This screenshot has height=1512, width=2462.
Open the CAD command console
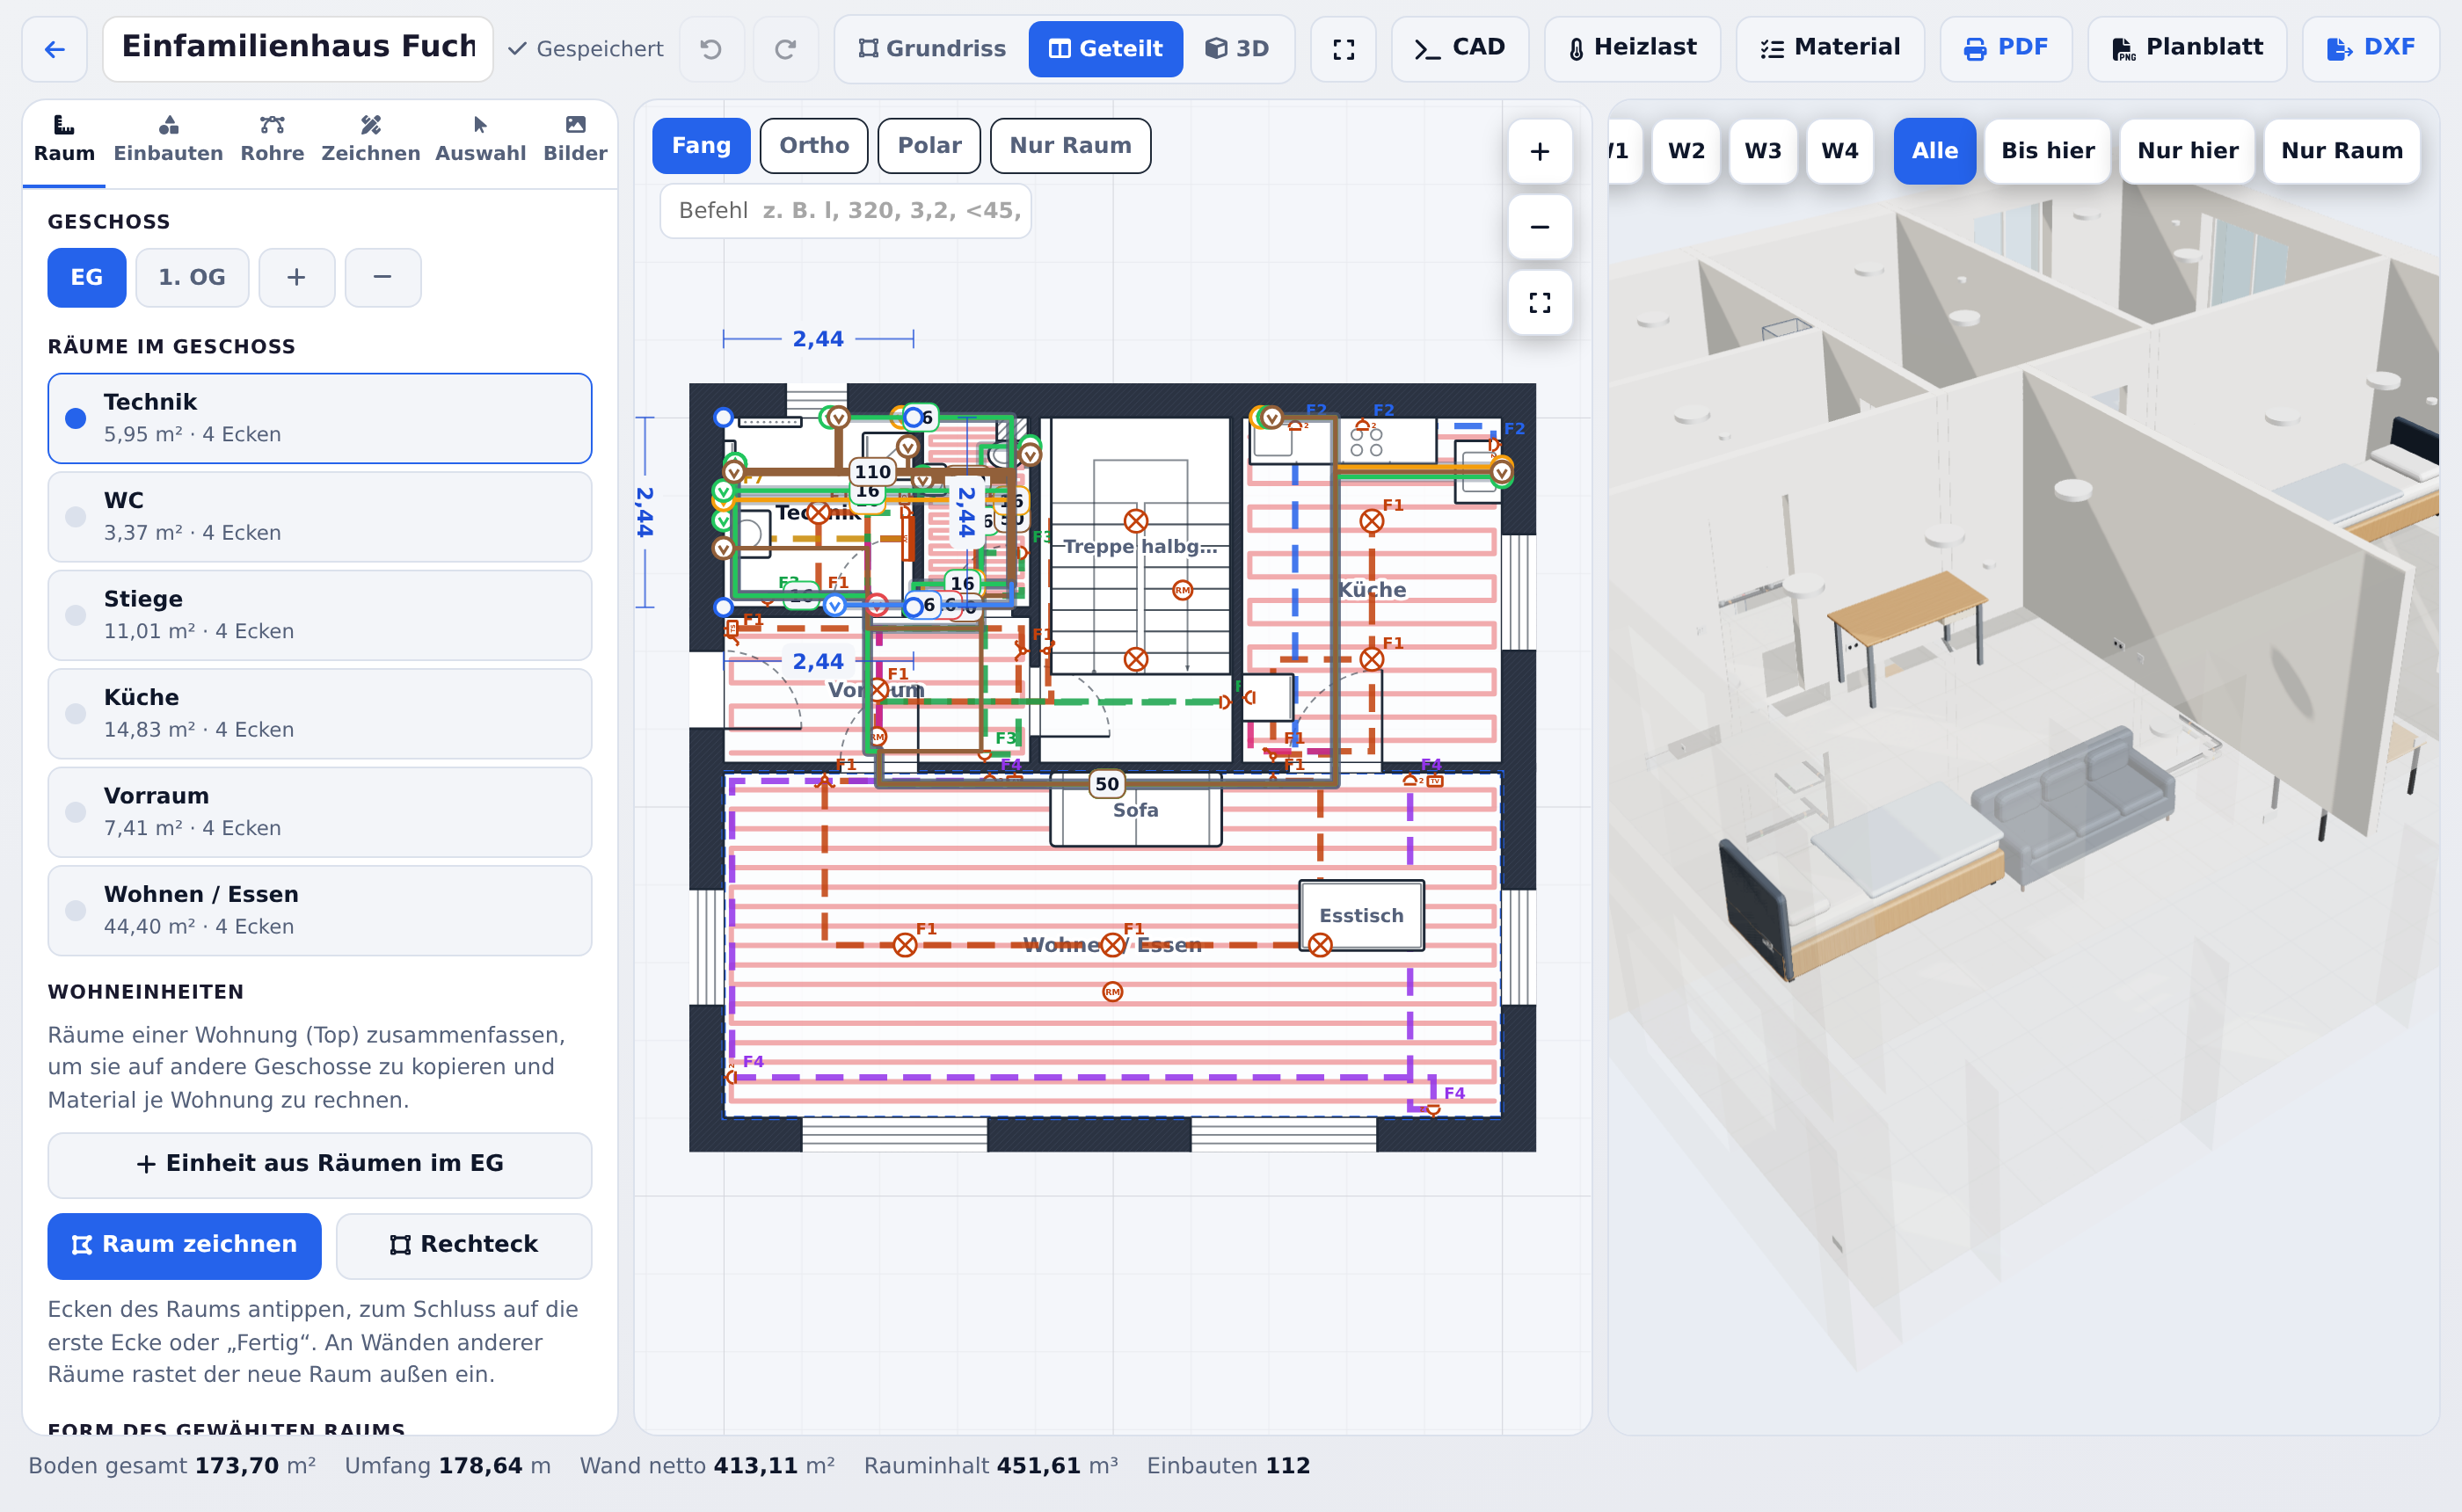(x=1459, y=48)
